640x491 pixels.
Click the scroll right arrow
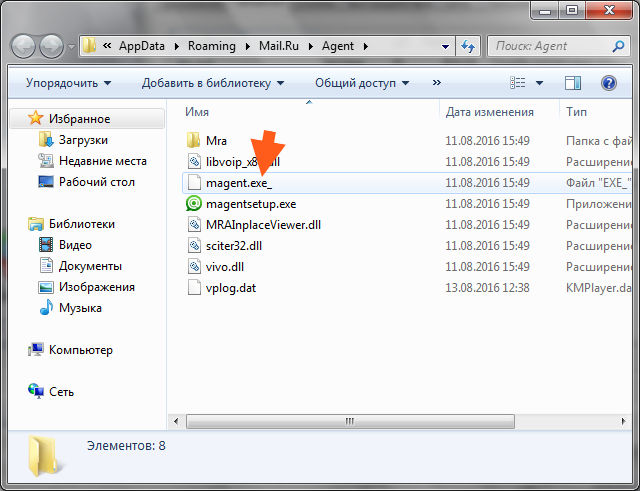tap(623, 421)
